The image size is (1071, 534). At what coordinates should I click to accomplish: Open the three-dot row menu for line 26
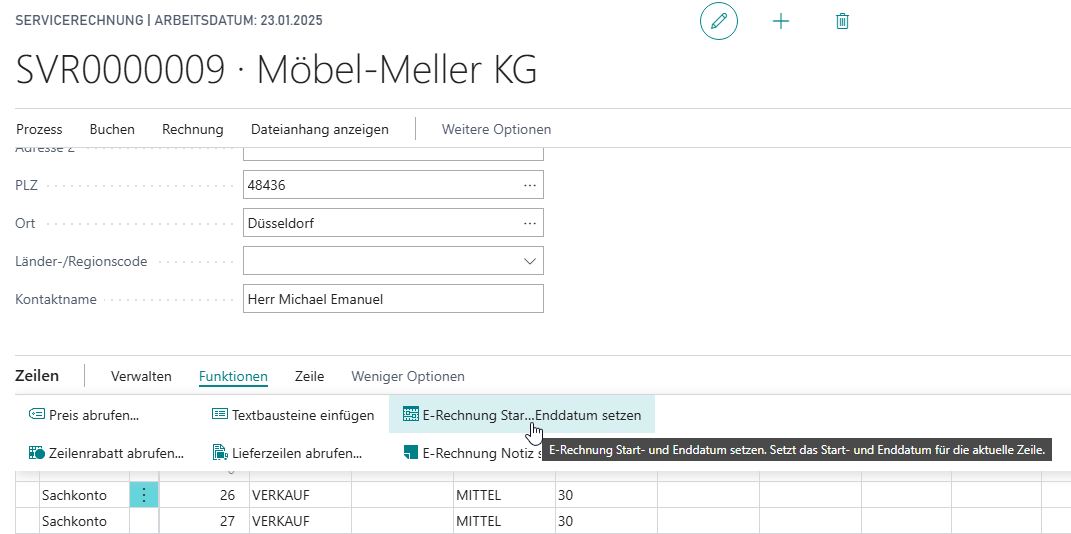click(144, 495)
